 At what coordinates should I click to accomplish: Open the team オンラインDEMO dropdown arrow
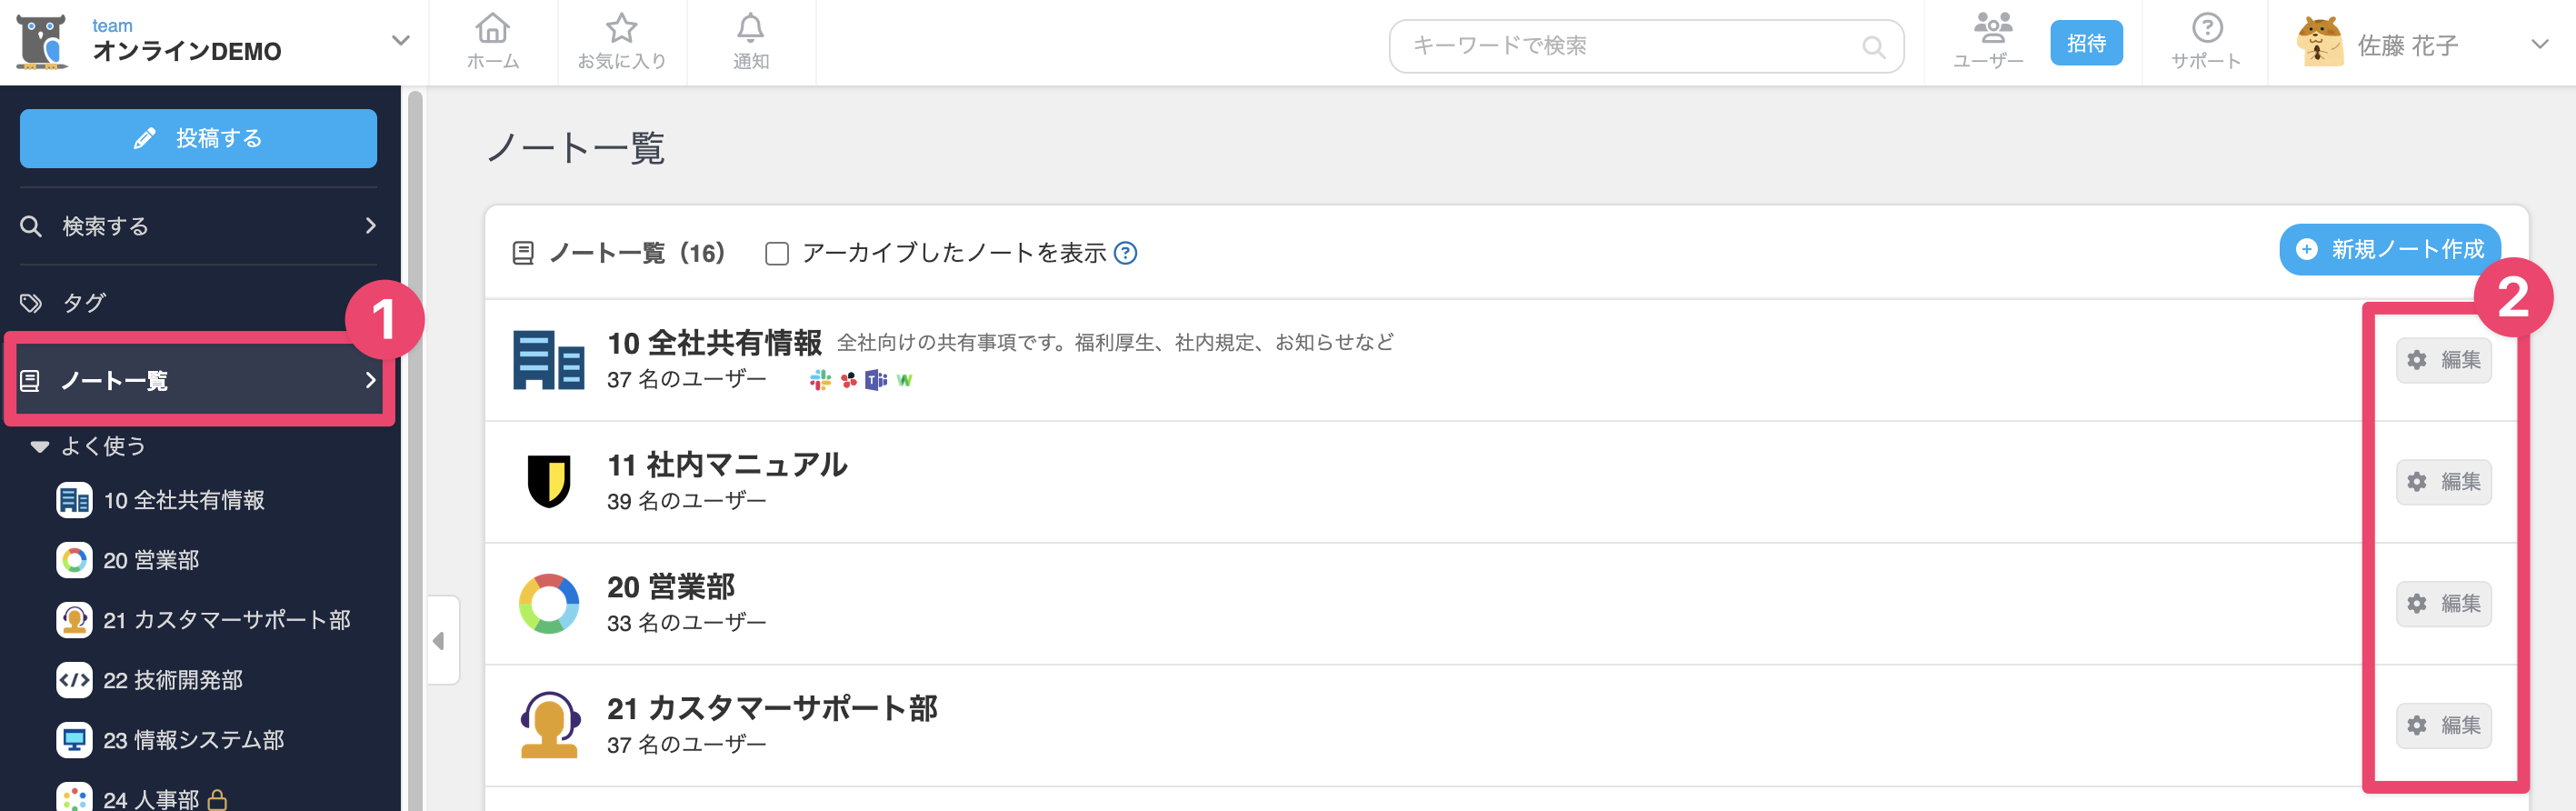point(400,41)
